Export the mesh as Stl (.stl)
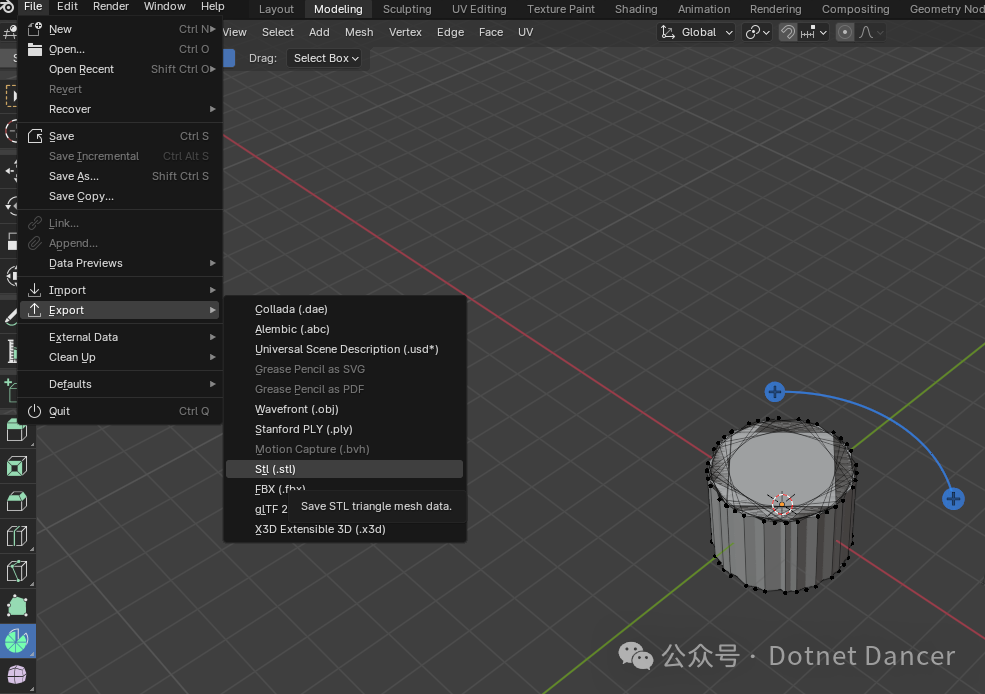 click(275, 468)
